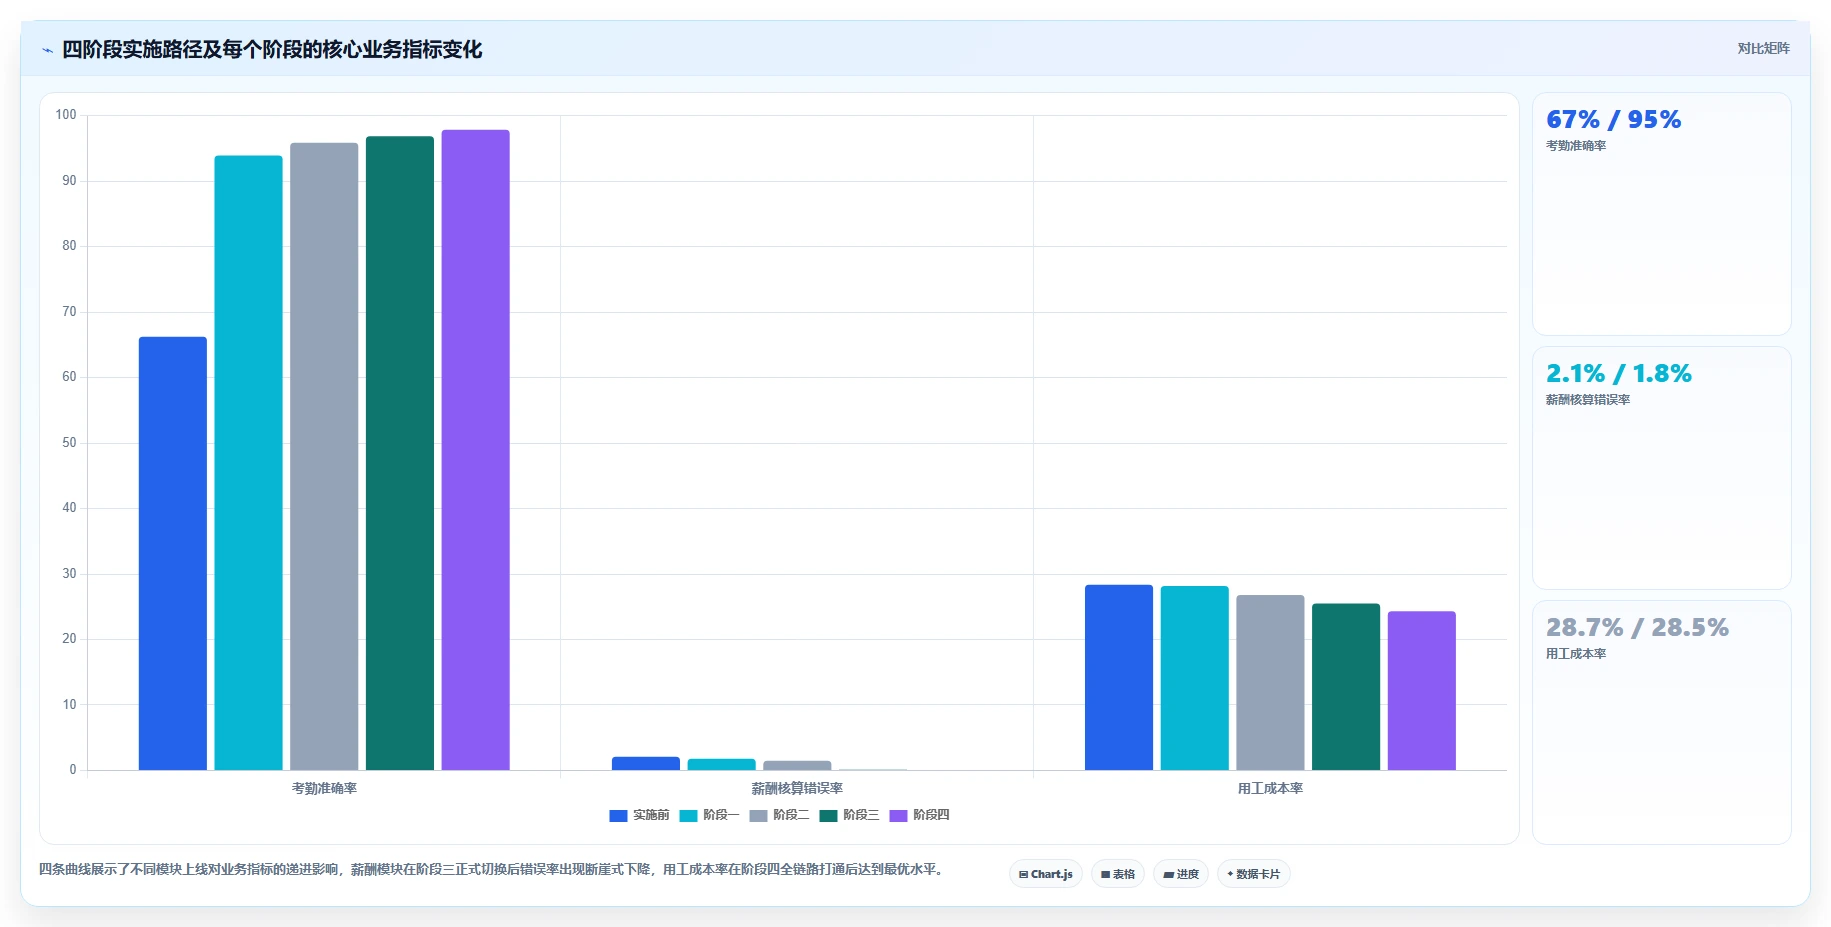Click the panel title 四阶段实施路径
The width and height of the screenshot is (1831, 927).
click(272, 50)
